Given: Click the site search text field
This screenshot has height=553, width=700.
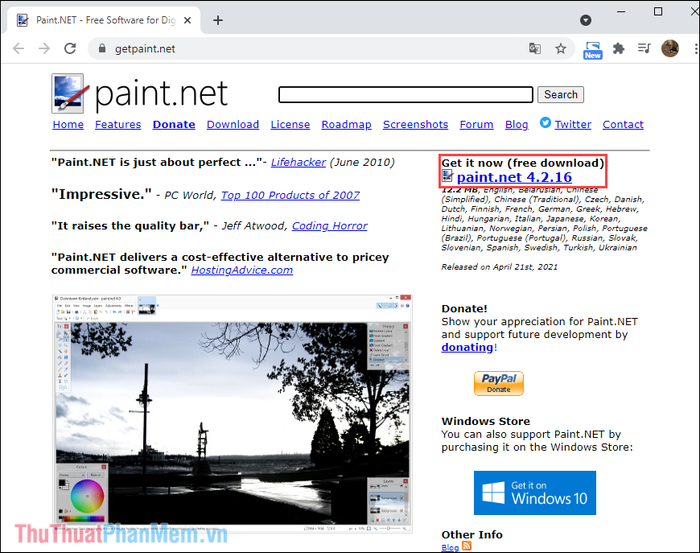Looking at the screenshot, I should click(x=405, y=95).
